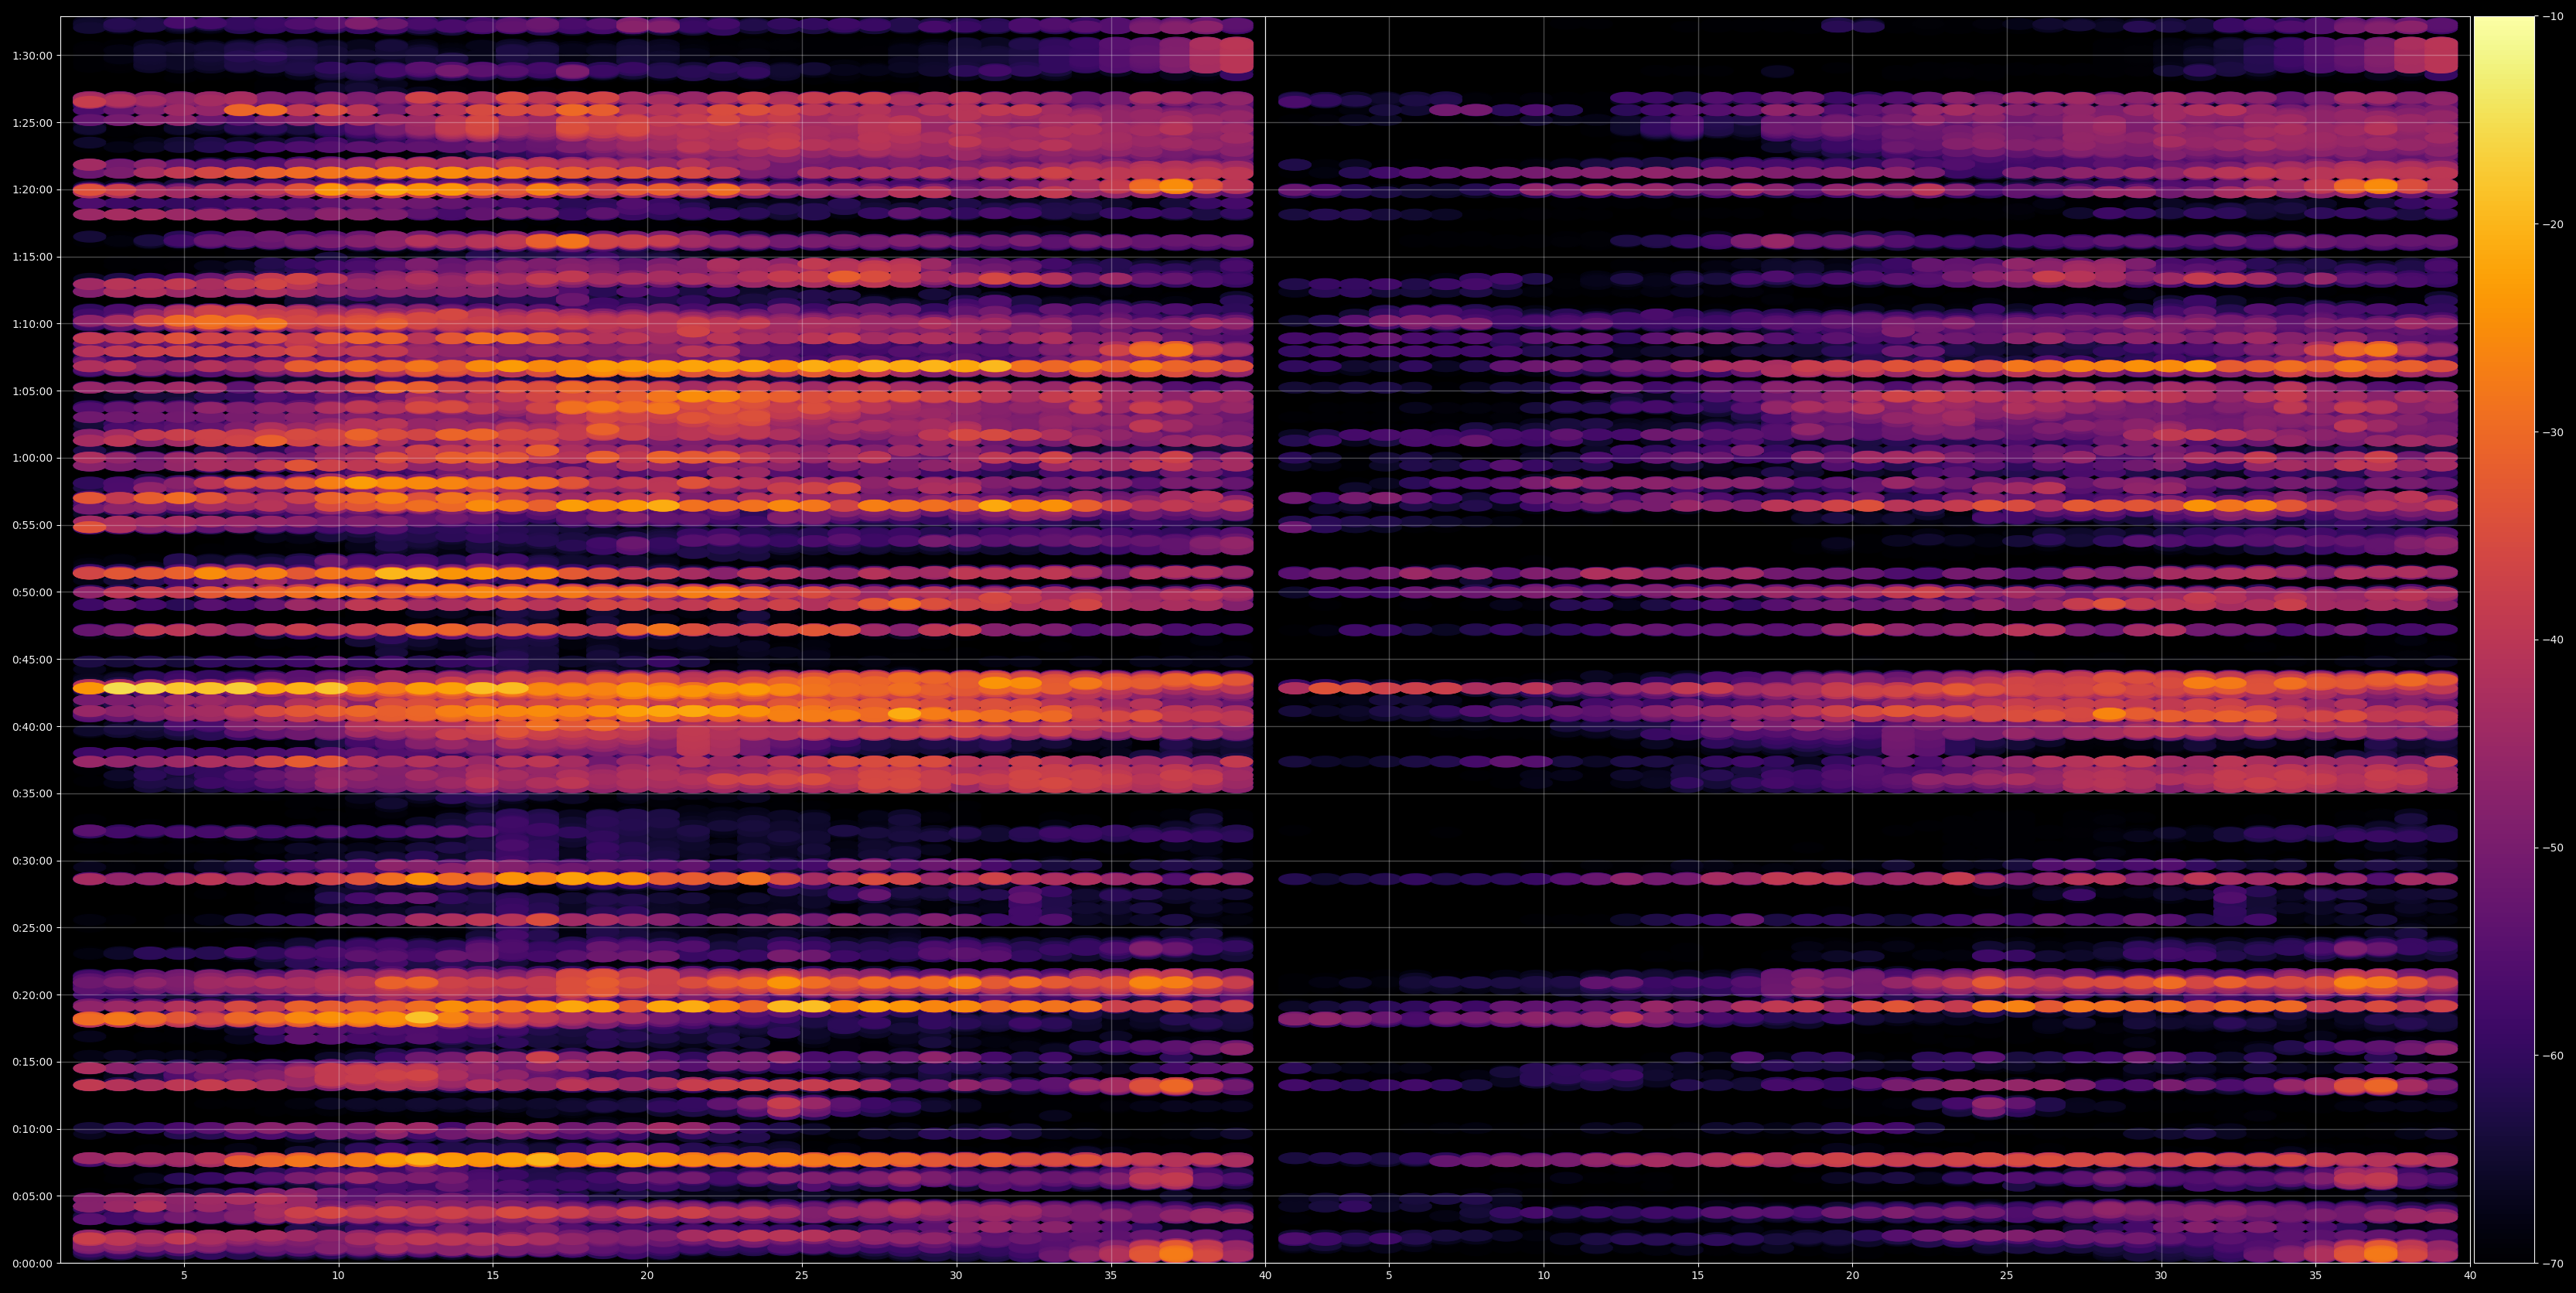Click x-axis label 25 under the right plot
Viewport: 2576px width, 1293px height.
(2007, 1276)
